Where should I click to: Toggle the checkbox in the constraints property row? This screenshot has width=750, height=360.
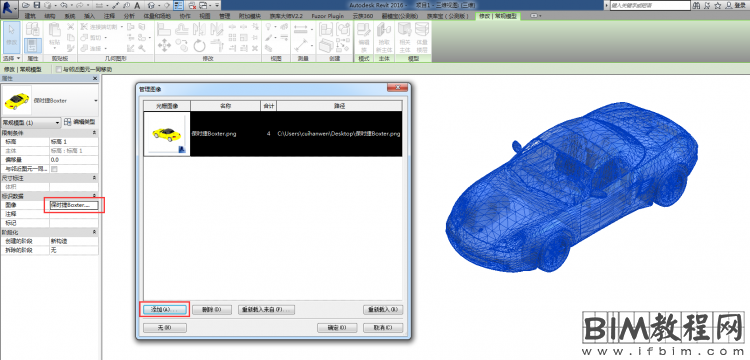tap(54, 169)
